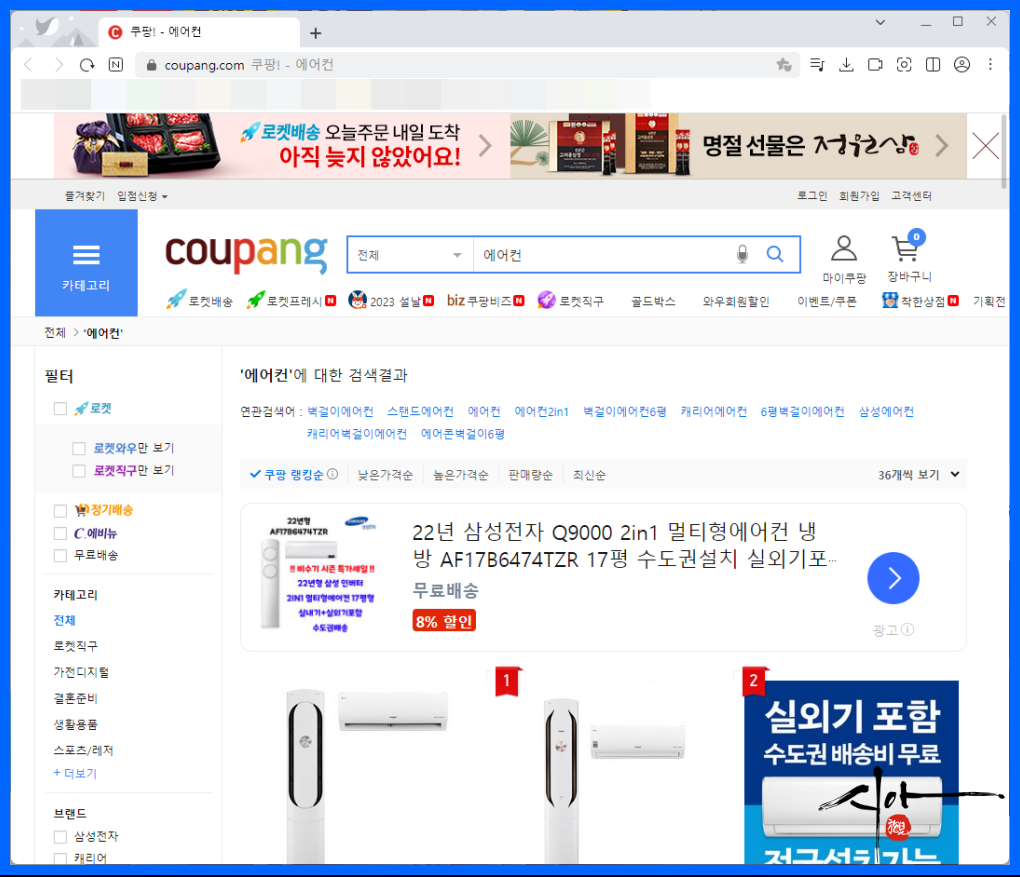
Task: Open the 로켓배송 meat gift banner
Action: coord(281,146)
